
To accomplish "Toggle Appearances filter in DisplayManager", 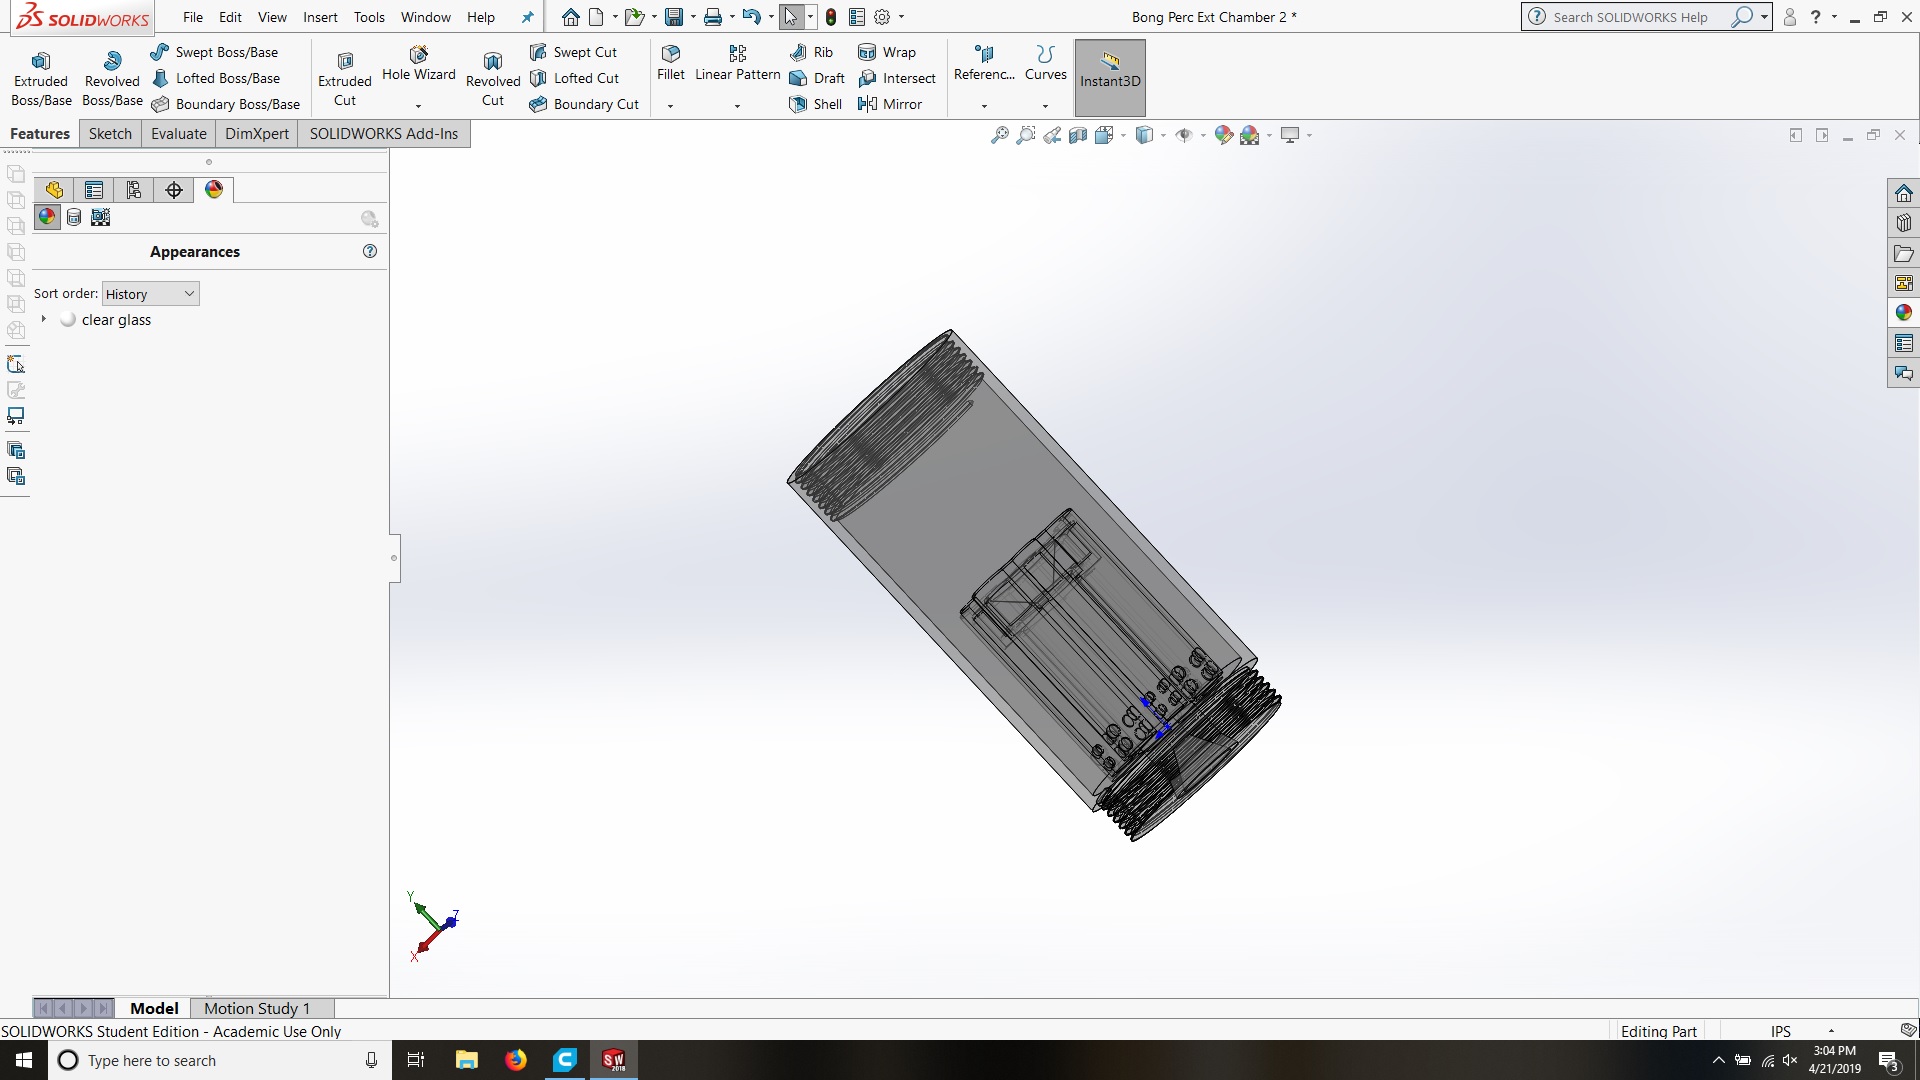I will click(47, 217).
